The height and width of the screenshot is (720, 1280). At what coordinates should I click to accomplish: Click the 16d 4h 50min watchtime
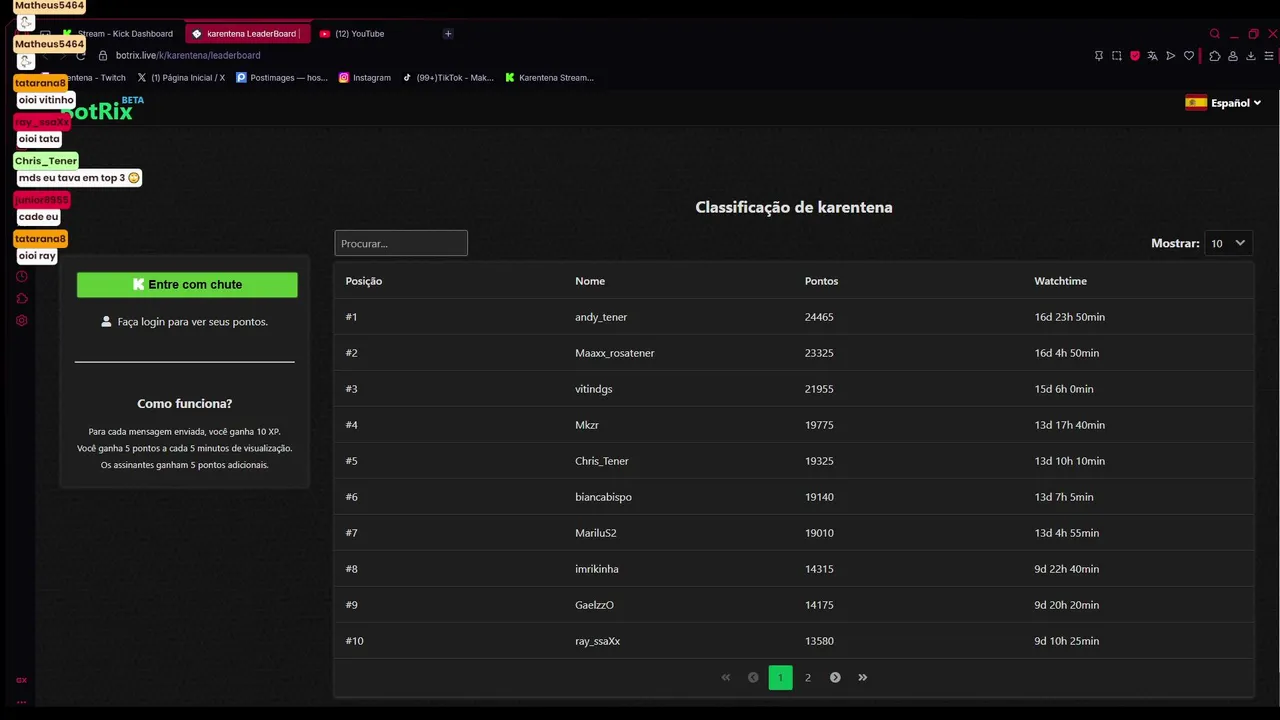(x=1066, y=353)
